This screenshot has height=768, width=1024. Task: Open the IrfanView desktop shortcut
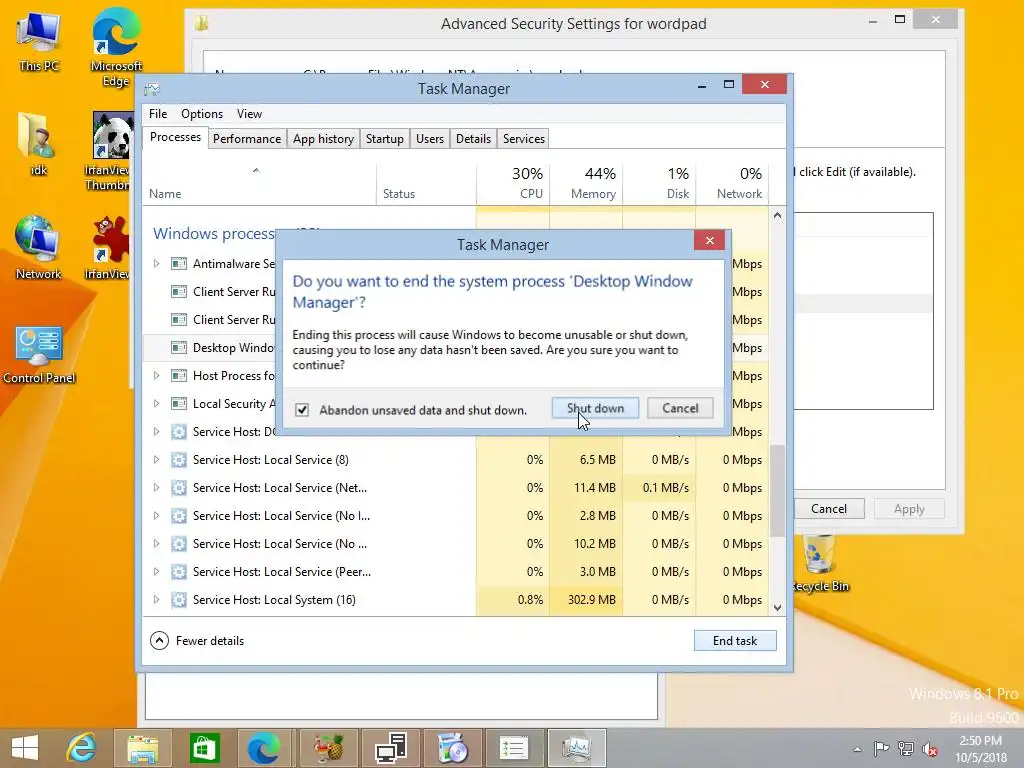[110, 248]
